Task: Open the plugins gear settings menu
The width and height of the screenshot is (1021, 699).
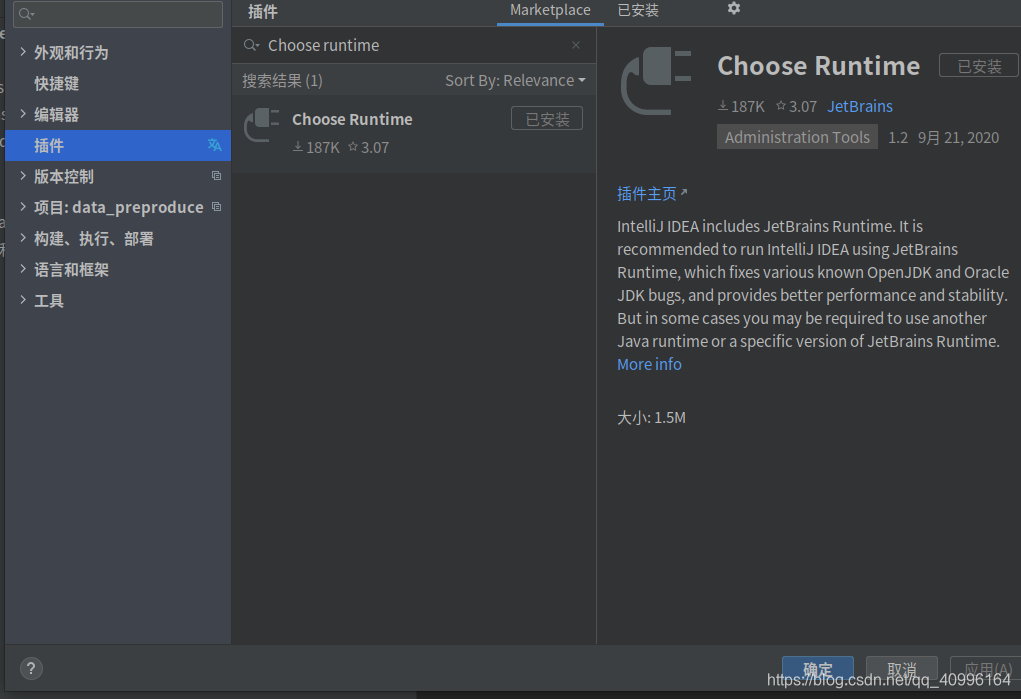Action: coord(733,8)
